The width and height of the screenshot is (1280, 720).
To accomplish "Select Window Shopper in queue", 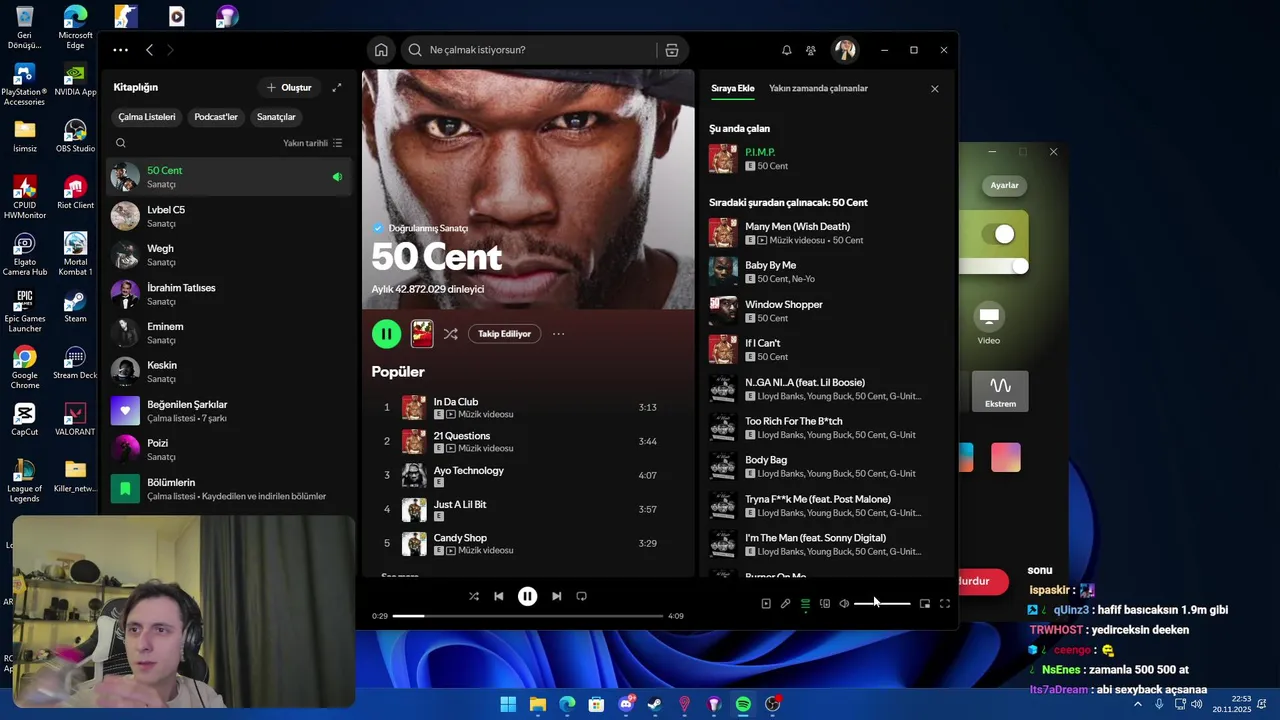I will [826, 311].
